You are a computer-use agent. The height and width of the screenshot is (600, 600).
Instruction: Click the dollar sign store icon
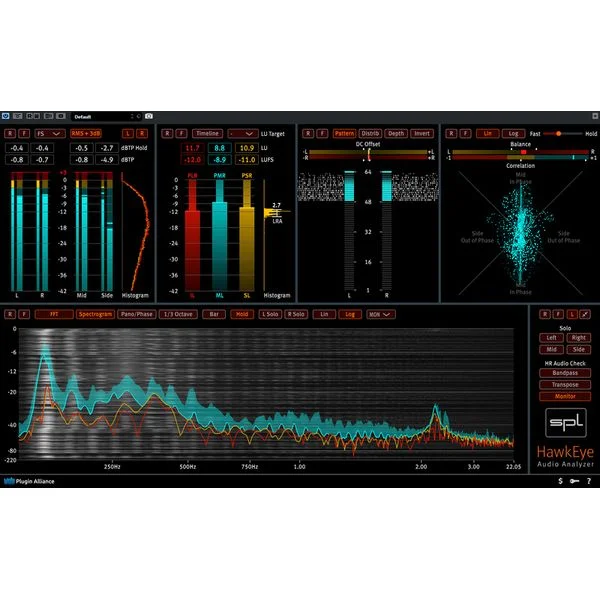click(x=560, y=481)
